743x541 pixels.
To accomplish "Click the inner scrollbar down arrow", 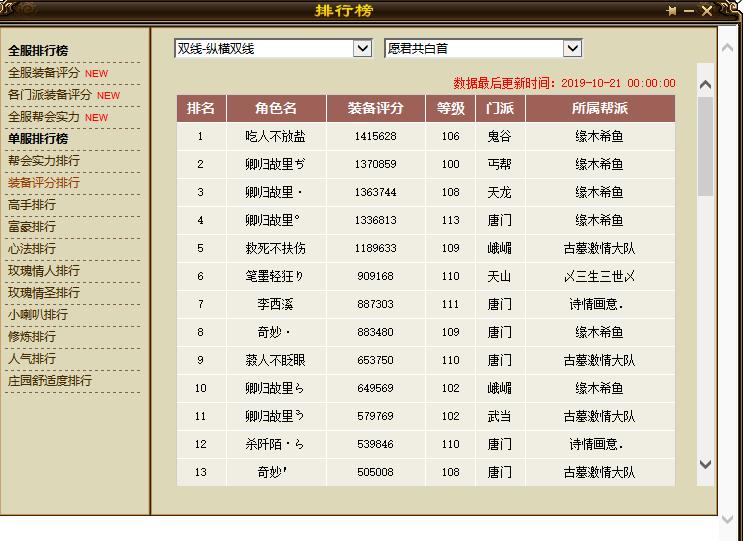I will click(705, 464).
